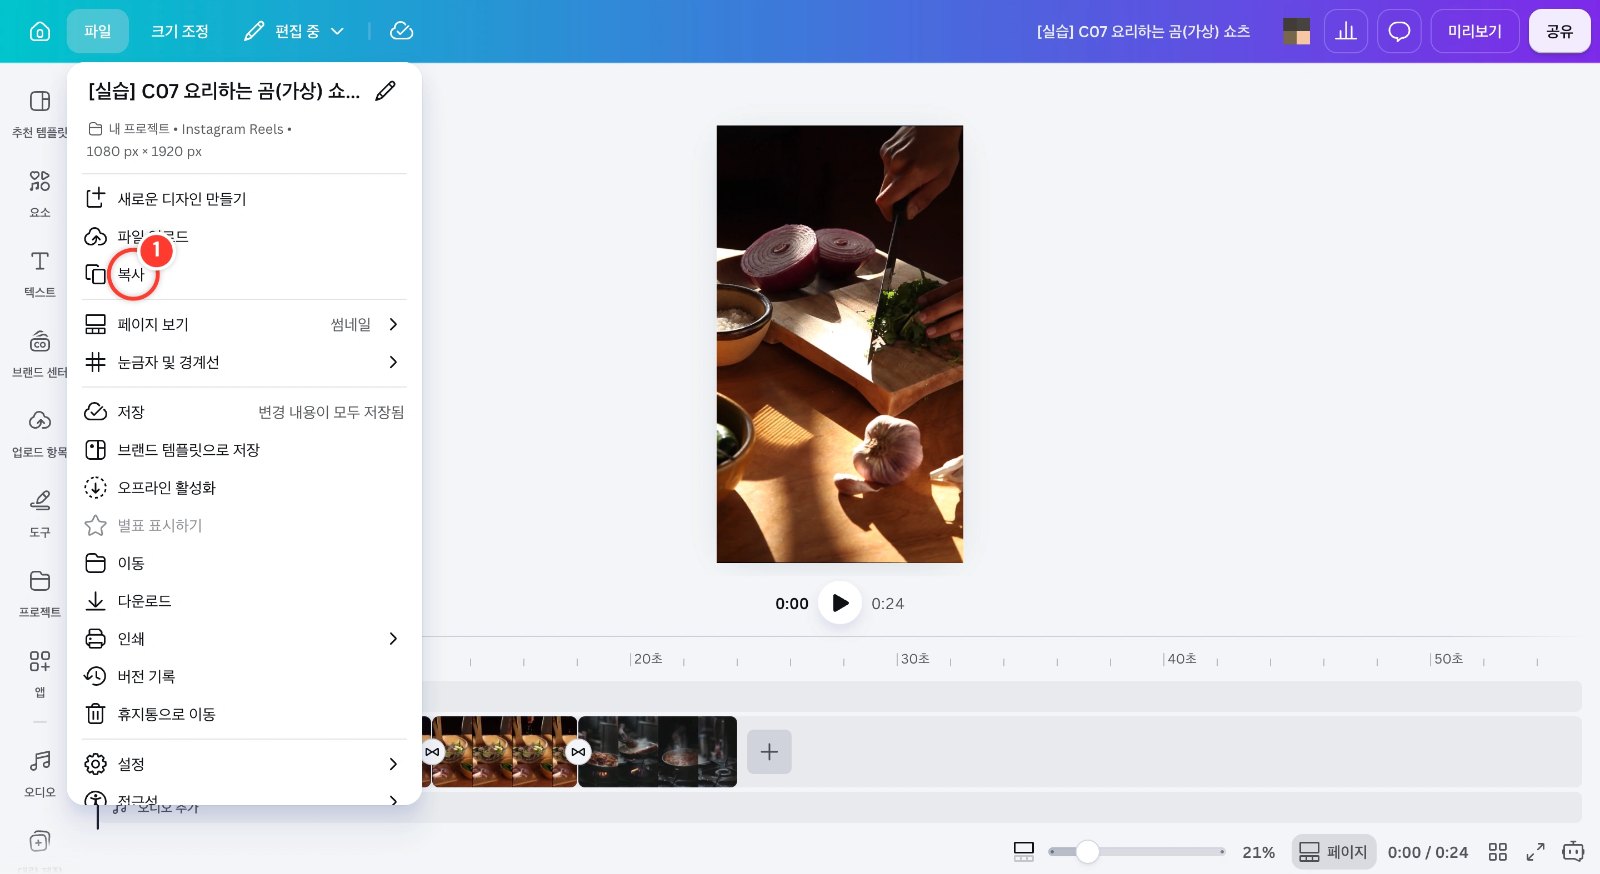The width and height of the screenshot is (1600, 874).
Task: Select 새로운 디자인 만들기 menu item
Action: click(245, 199)
